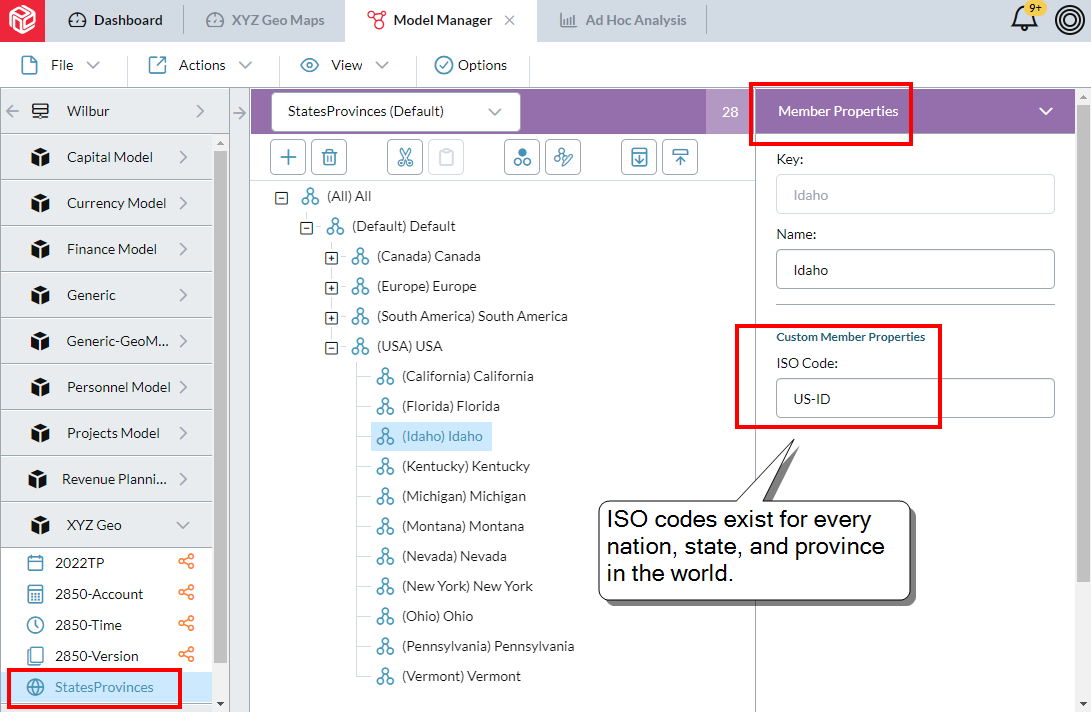
Task: Click the share icon next to 2850-Version
Action: (x=186, y=655)
